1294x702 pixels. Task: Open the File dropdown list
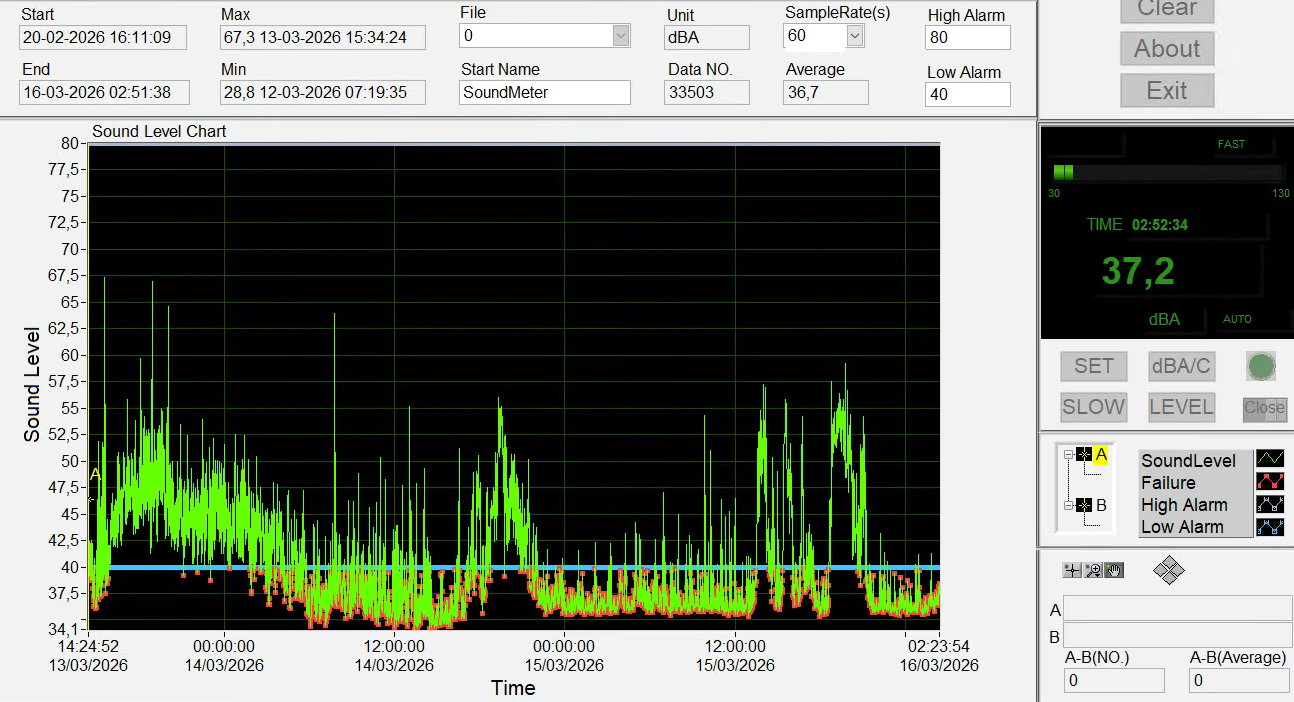pos(621,36)
